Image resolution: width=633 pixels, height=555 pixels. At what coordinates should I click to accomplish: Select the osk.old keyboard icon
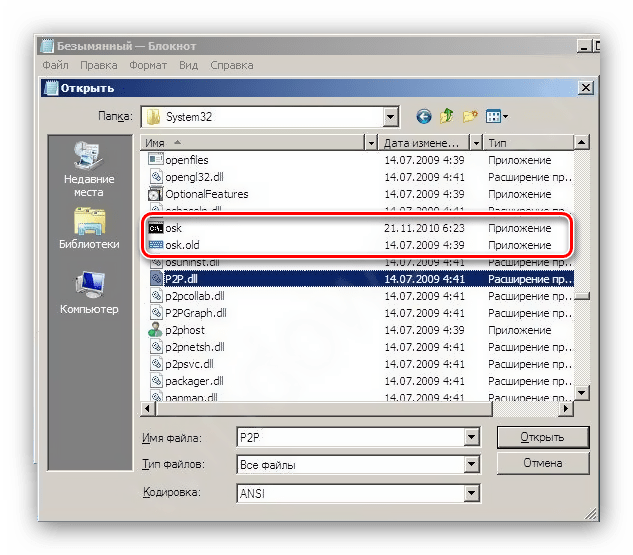(156, 245)
